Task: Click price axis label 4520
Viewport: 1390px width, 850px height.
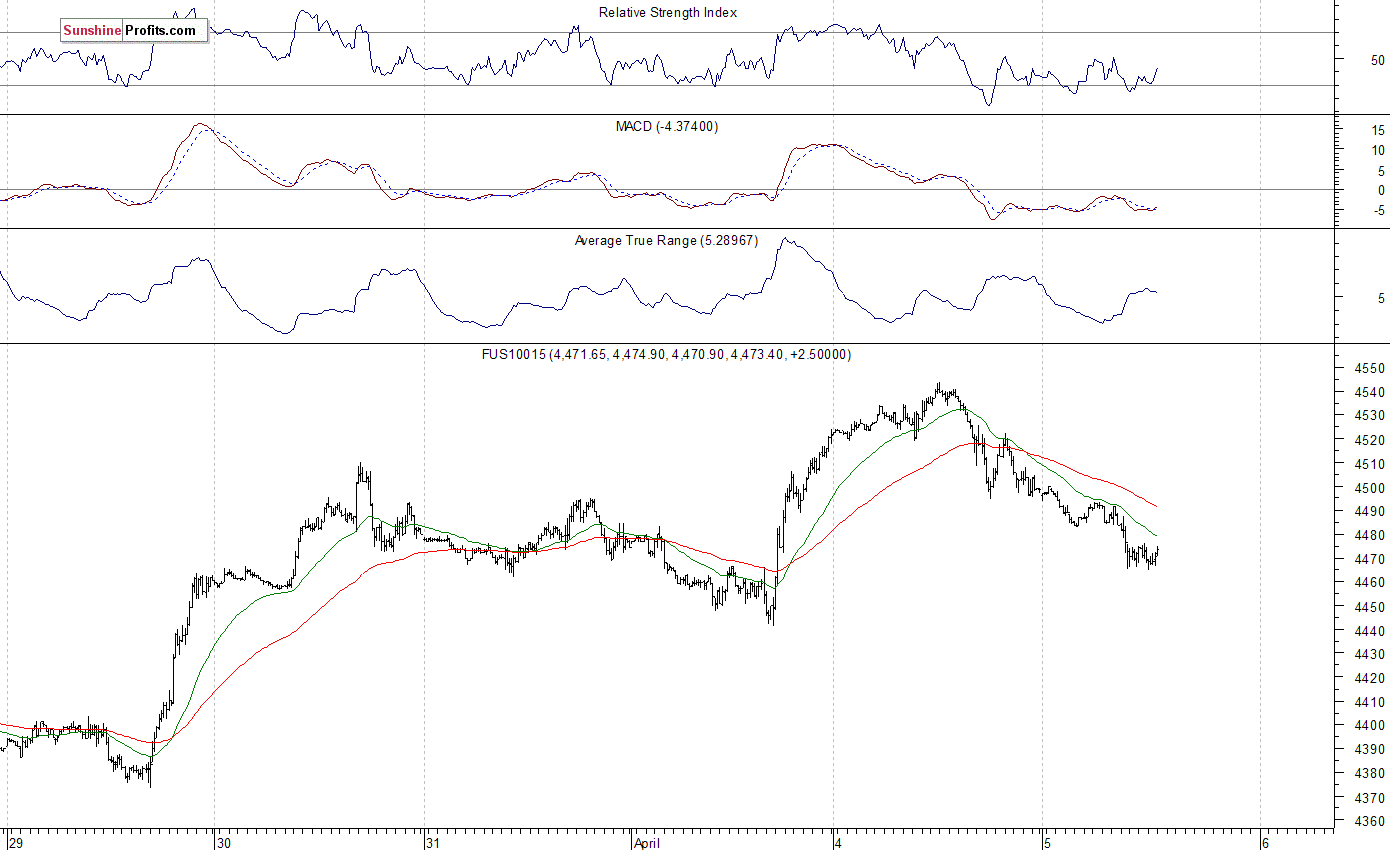Action: pyautogui.click(x=1370, y=440)
